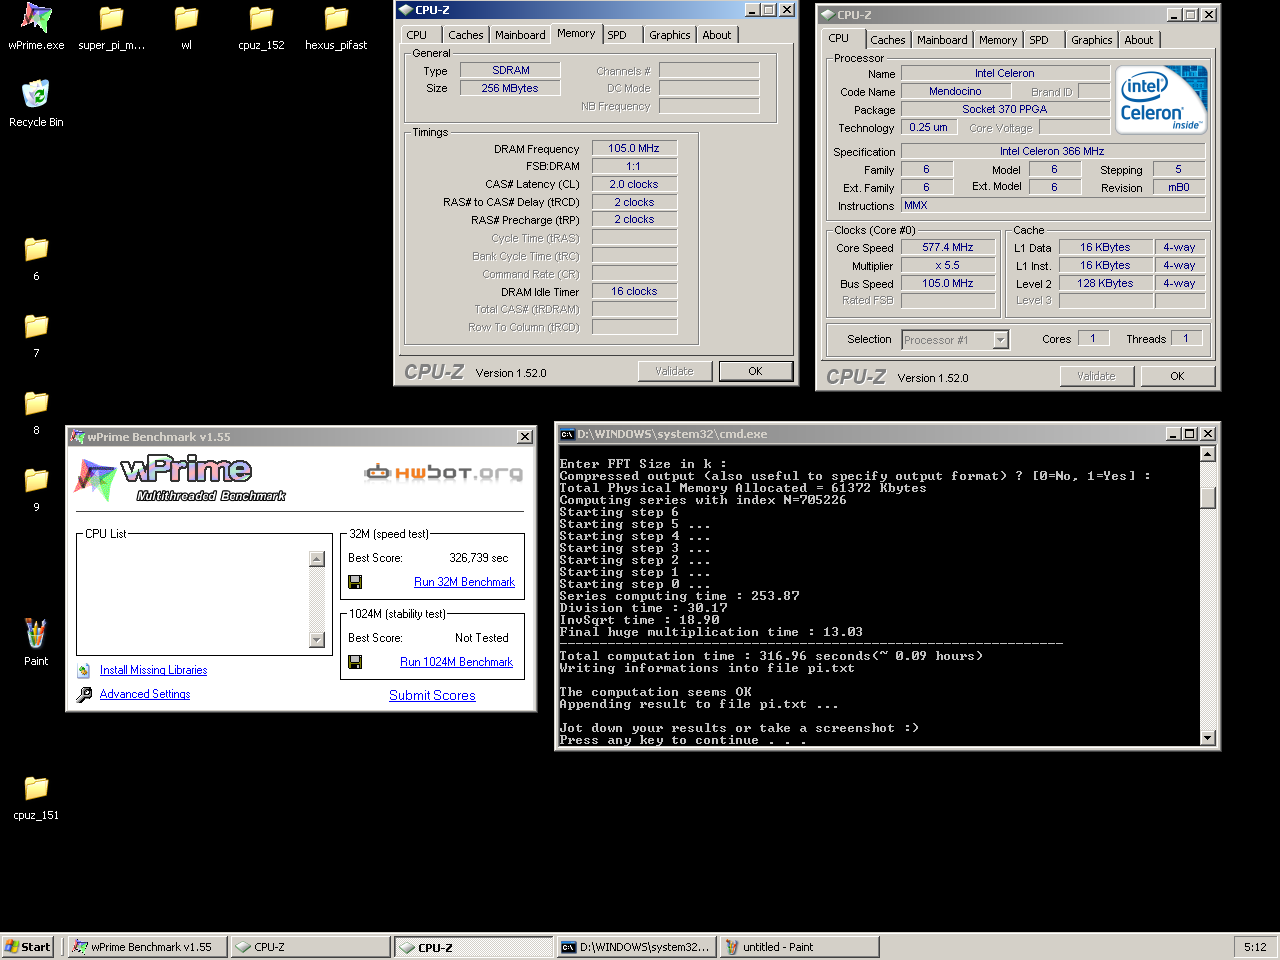Click the Intel Celeron inside logo

[1162, 100]
